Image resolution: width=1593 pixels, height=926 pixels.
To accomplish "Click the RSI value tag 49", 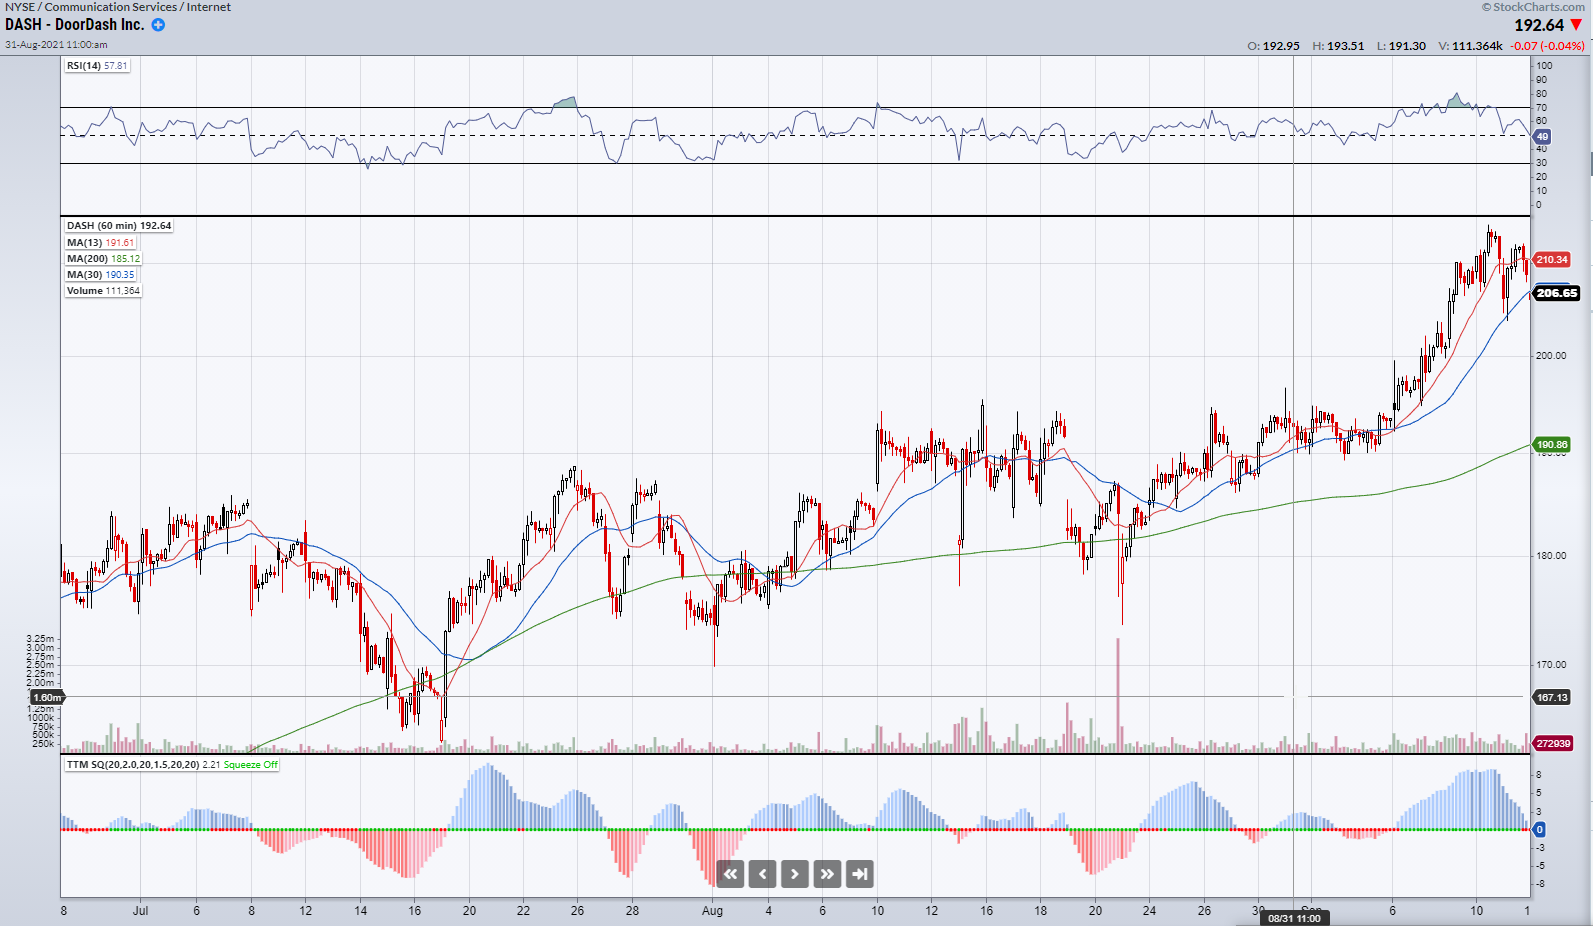I will point(1542,137).
